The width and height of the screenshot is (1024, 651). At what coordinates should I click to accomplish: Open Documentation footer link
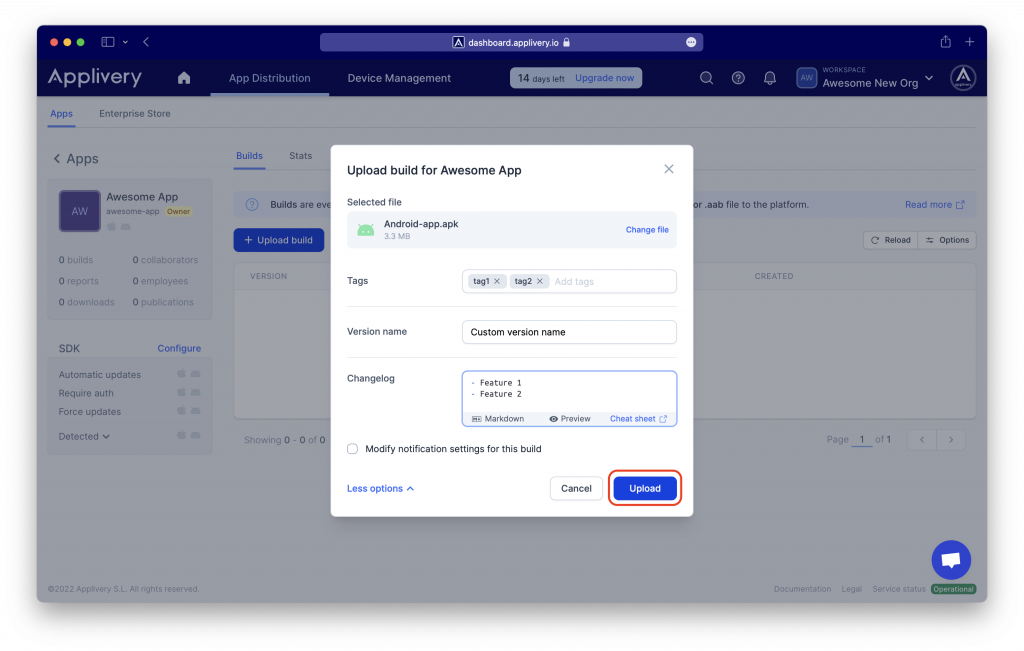click(802, 589)
